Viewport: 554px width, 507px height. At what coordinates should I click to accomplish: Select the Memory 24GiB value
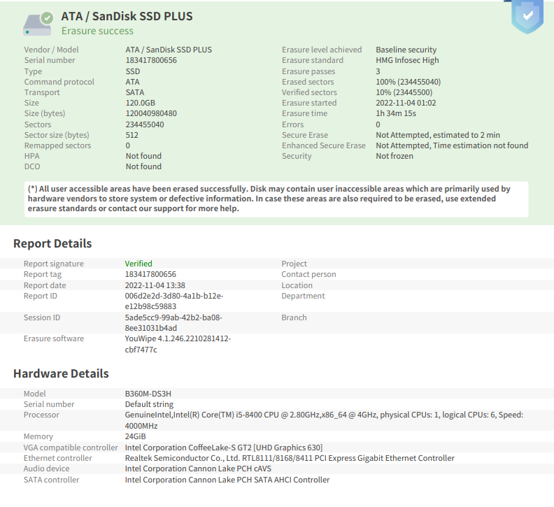135,436
